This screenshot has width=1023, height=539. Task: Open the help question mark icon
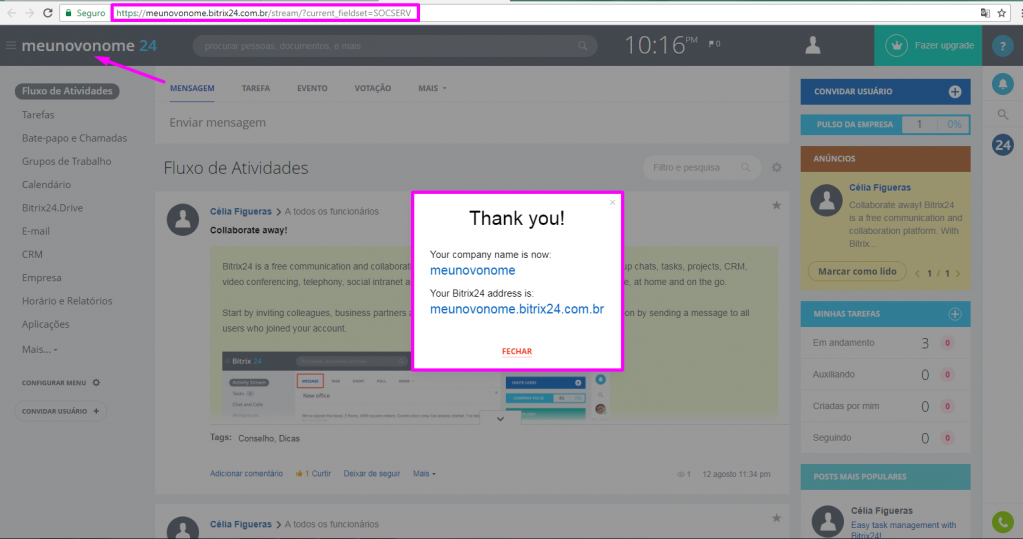coord(1003,46)
